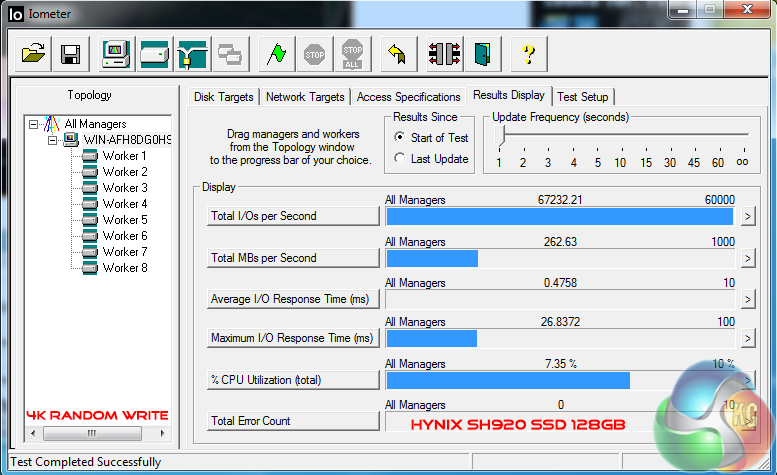Select Worker 6 disk icon
The image size is (777, 475).
tap(90, 236)
